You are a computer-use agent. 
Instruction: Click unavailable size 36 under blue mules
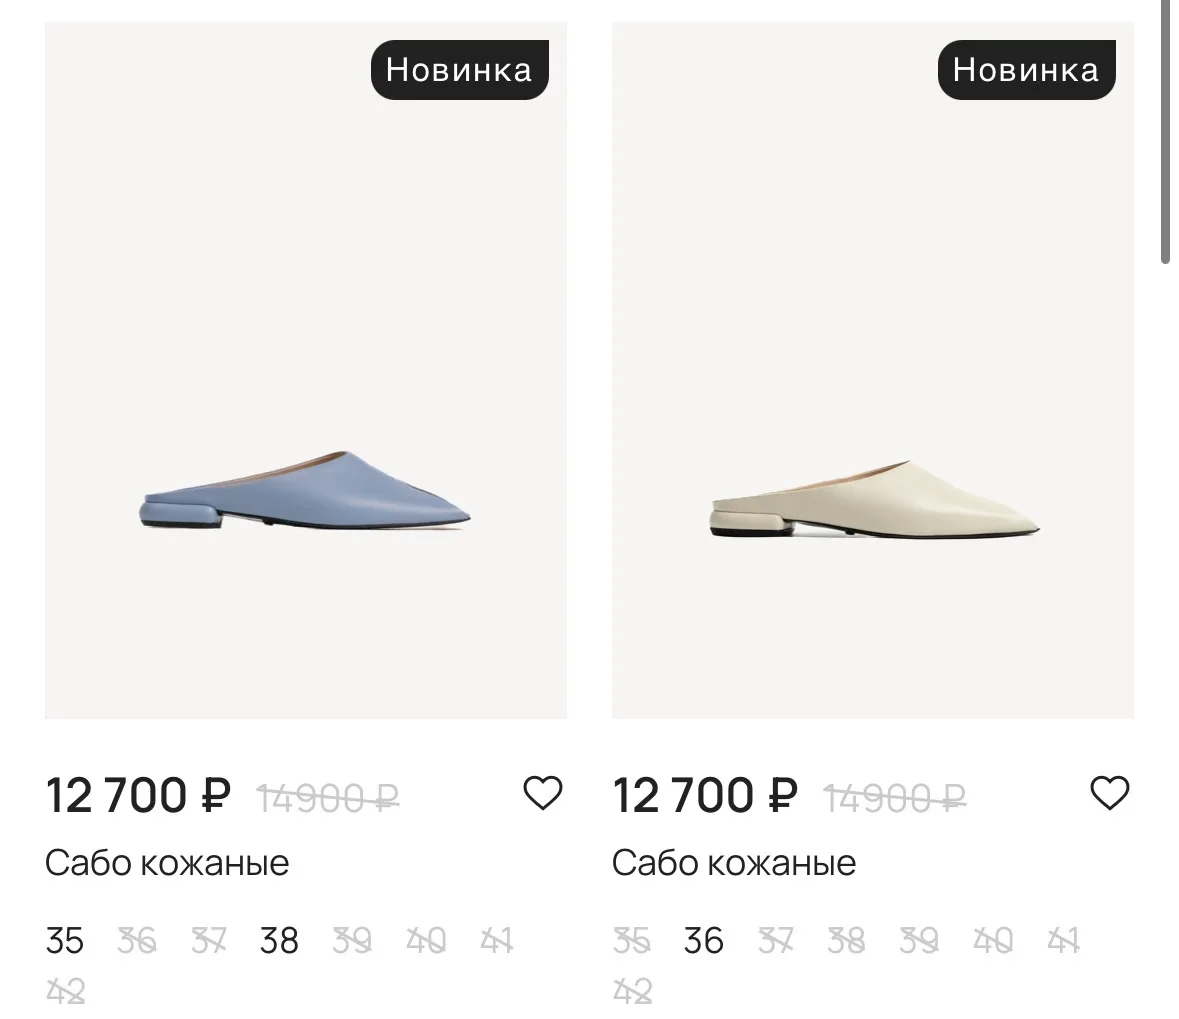(137, 941)
